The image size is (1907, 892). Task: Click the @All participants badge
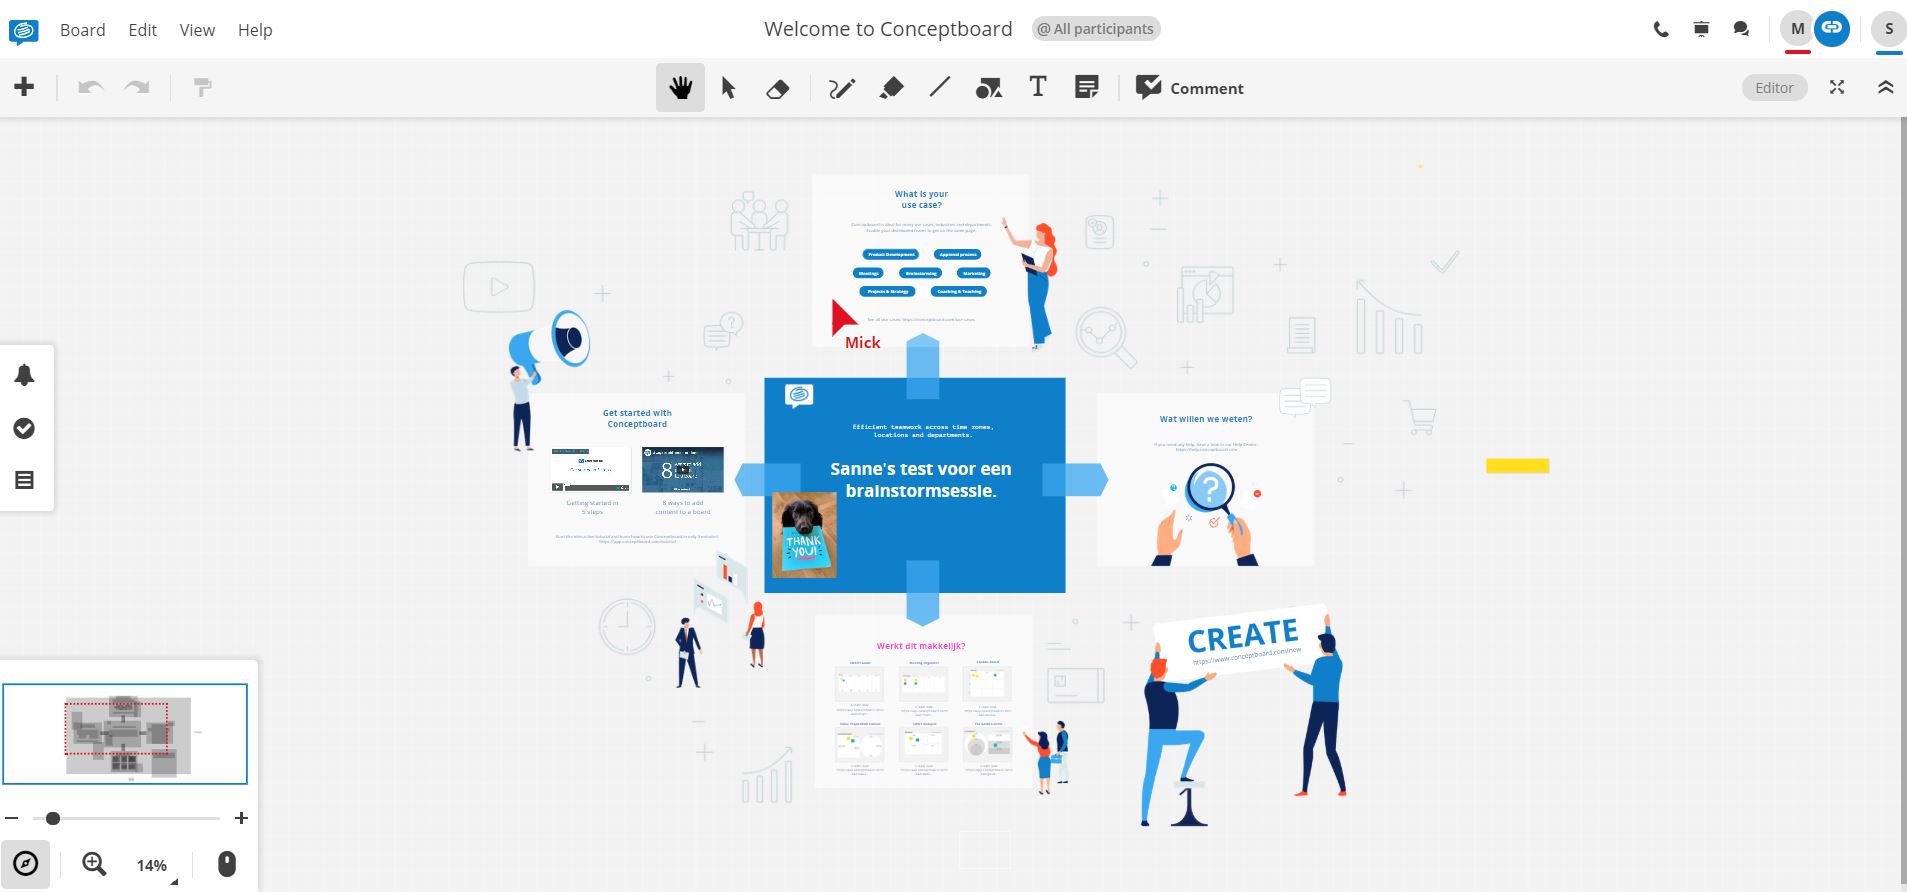click(x=1096, y=29)
